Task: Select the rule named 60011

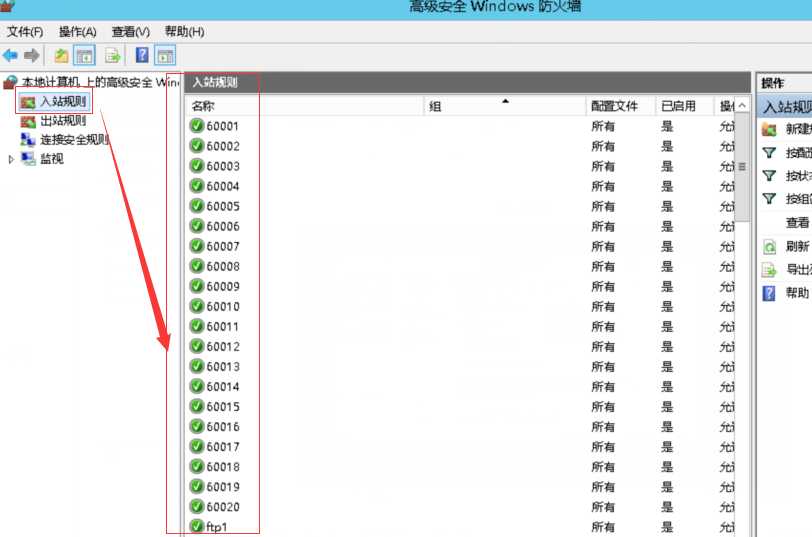Action: tap(223, 327)
